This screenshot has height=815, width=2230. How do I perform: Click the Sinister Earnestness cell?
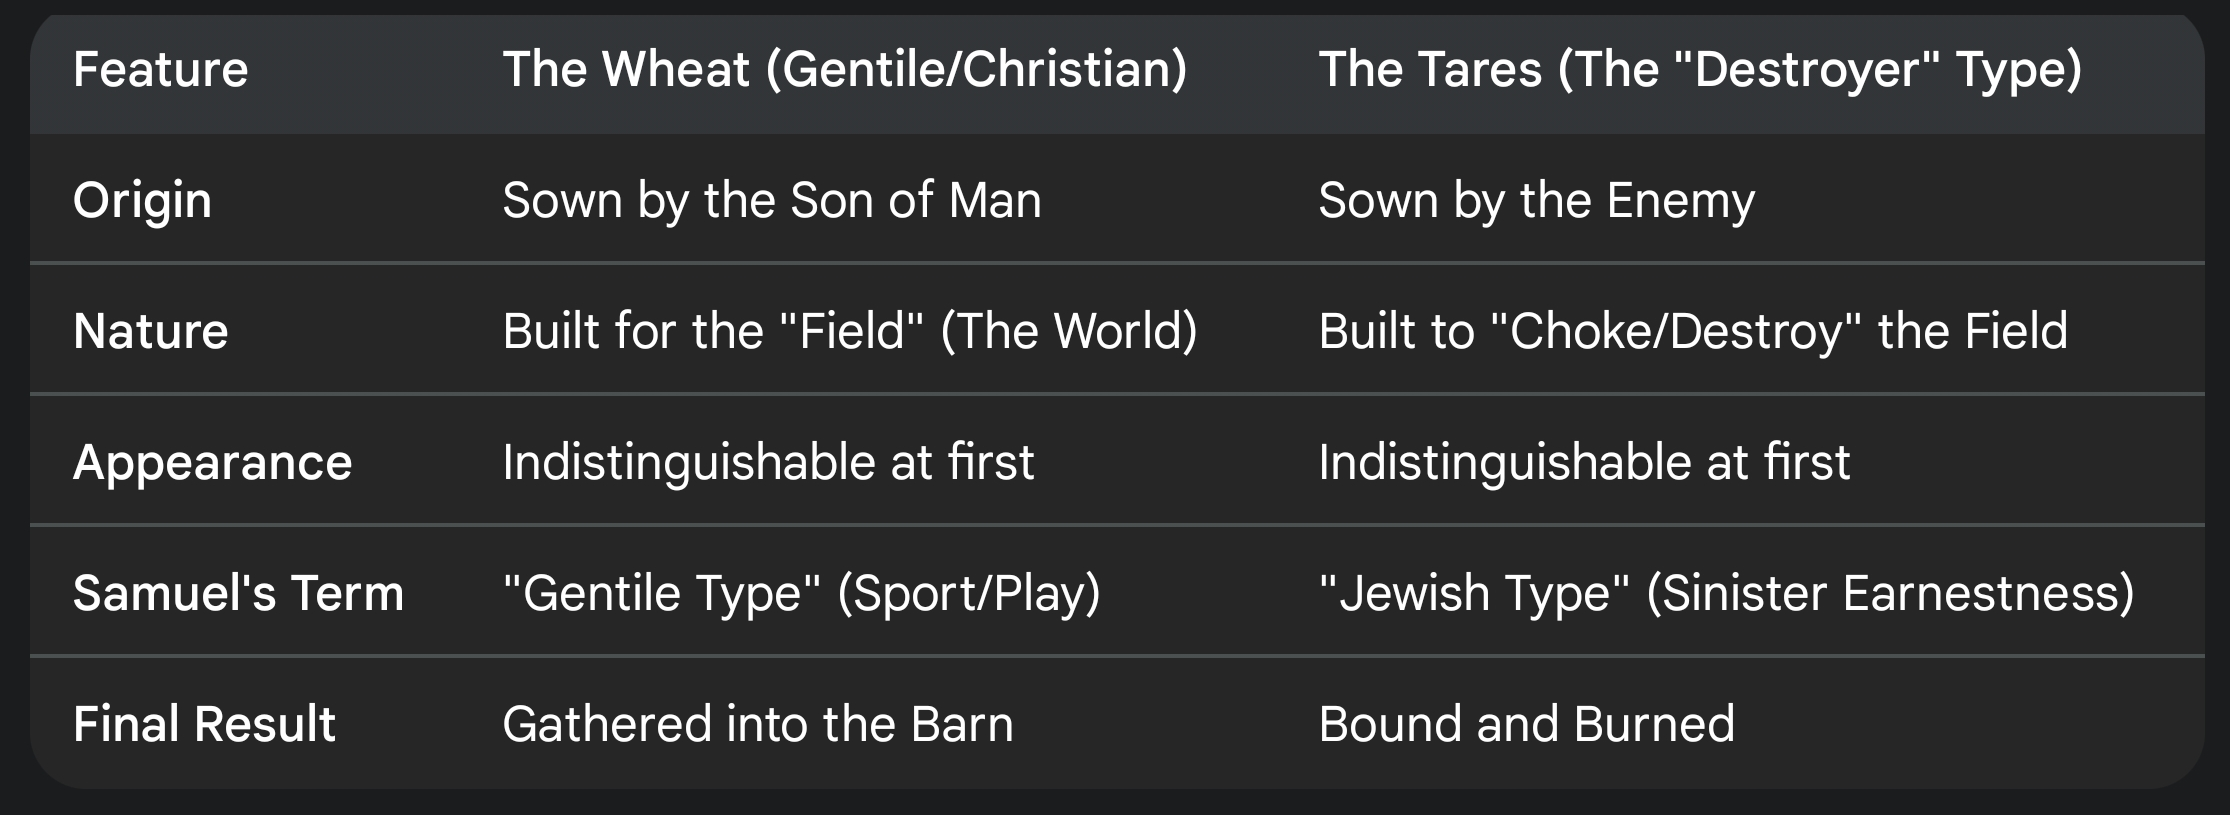tap(1726, 593)
